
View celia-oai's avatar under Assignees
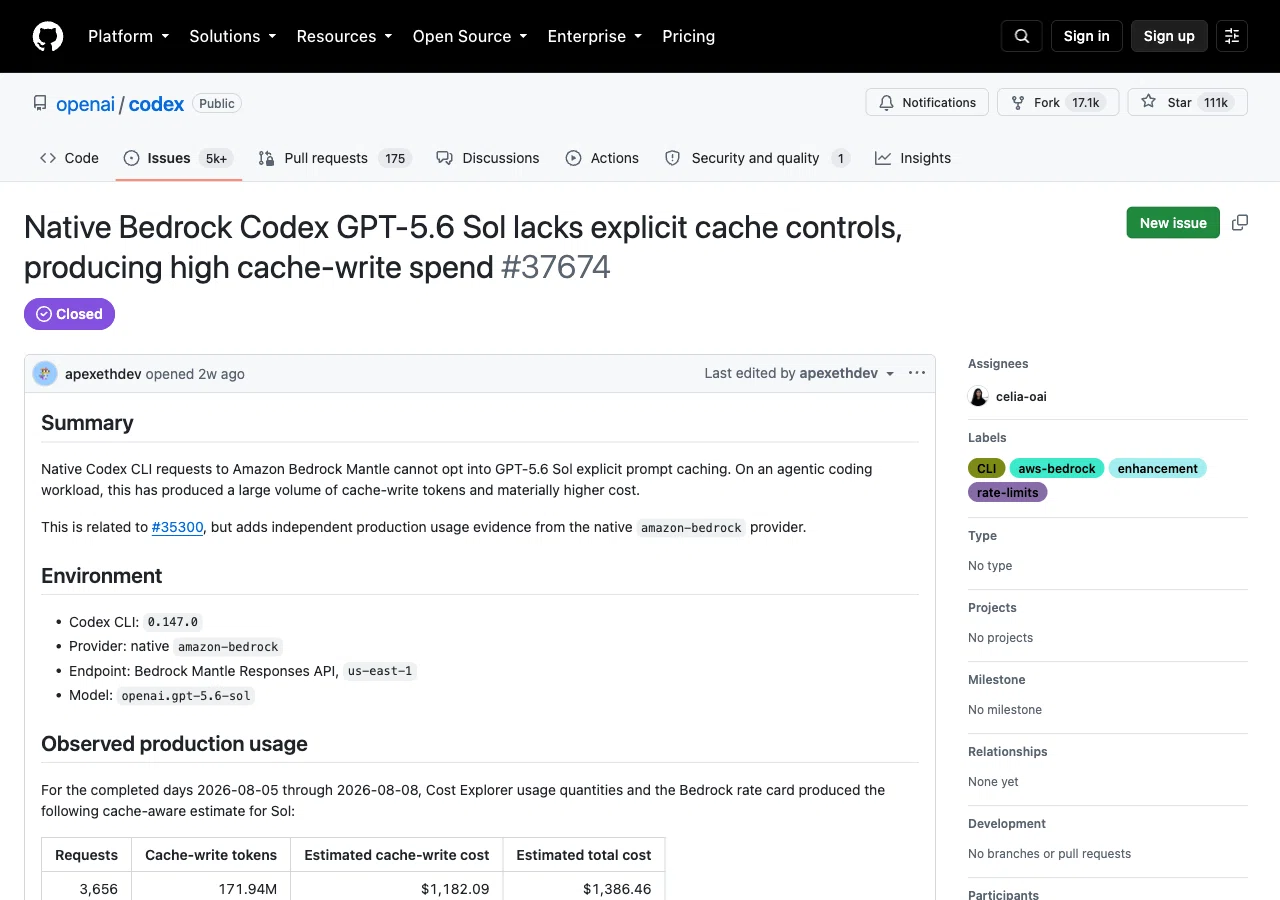[978, 397]
